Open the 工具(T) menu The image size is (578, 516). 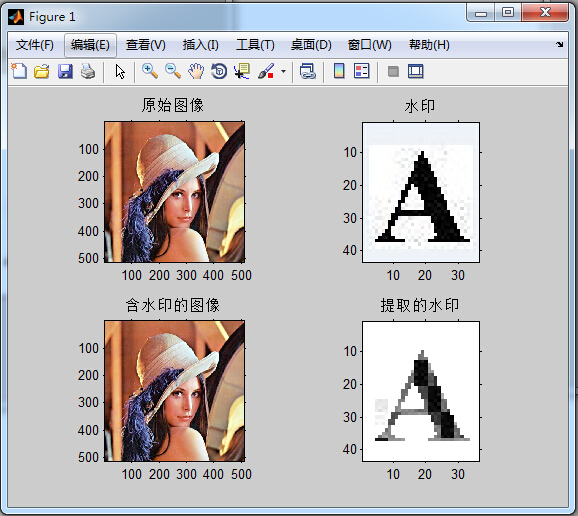pos(255,45)
